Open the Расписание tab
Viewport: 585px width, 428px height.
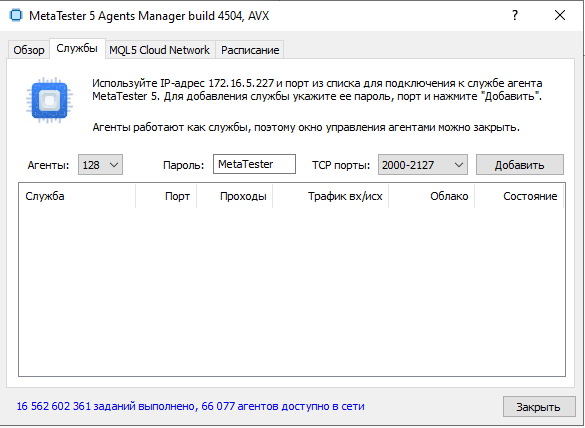tap(250, 50)
